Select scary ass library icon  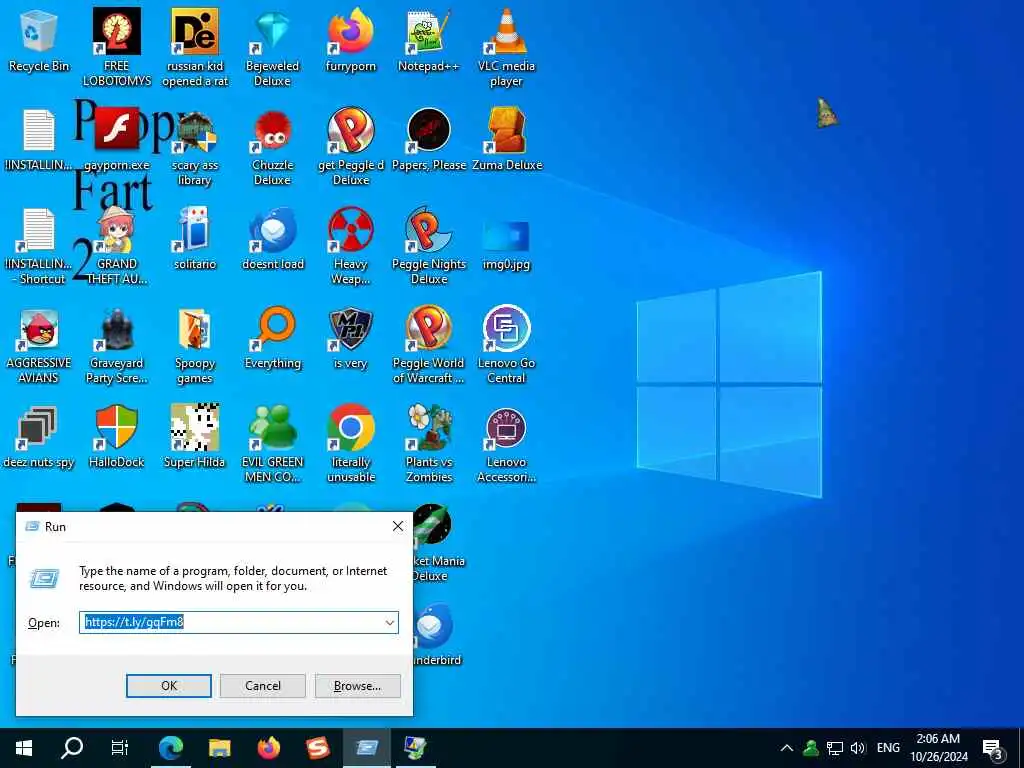[x=195, y=148]
